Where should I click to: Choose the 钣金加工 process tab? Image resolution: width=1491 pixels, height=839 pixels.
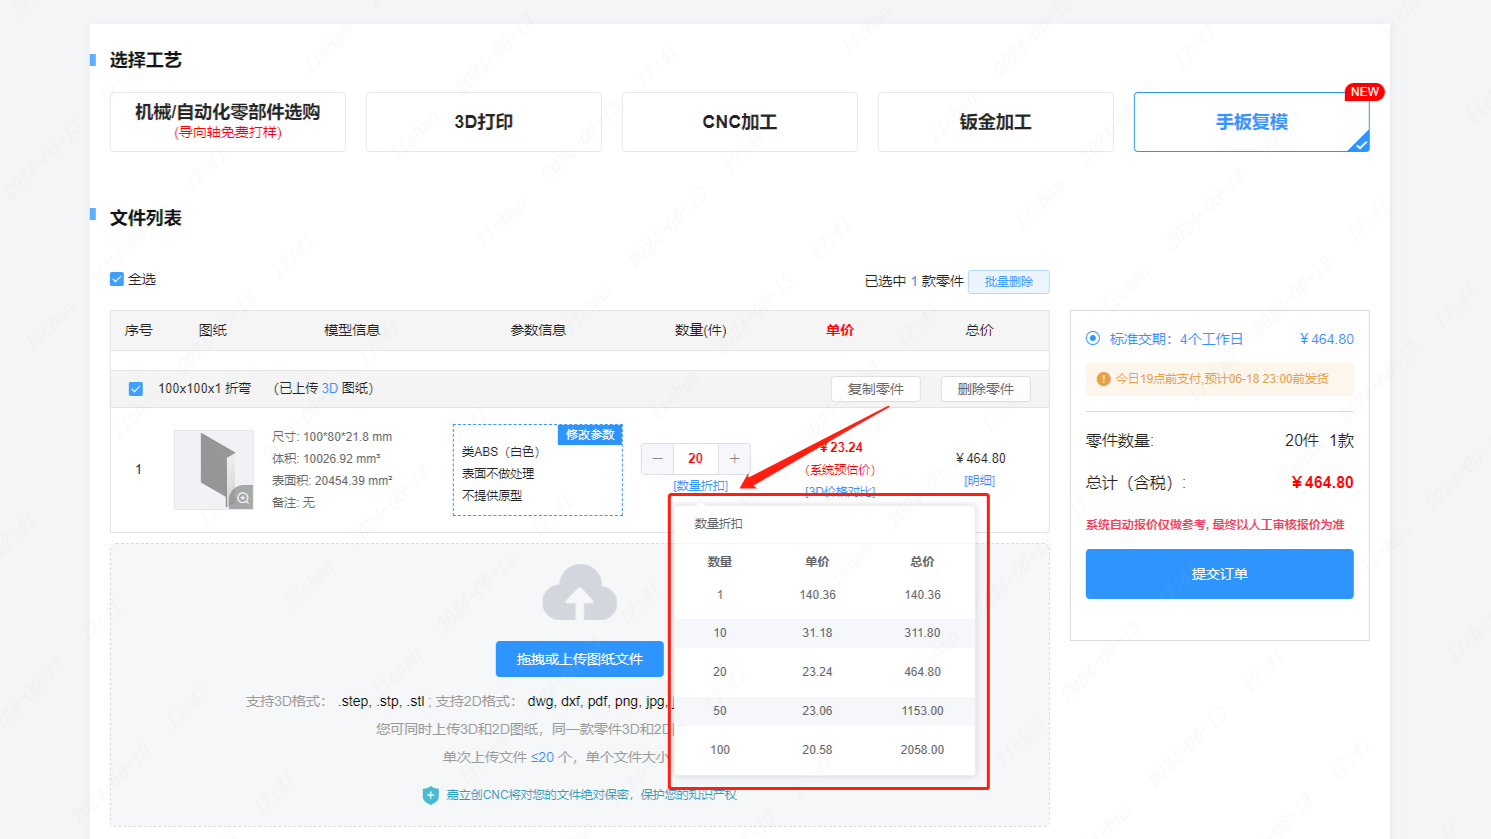[x=995, y=122]
